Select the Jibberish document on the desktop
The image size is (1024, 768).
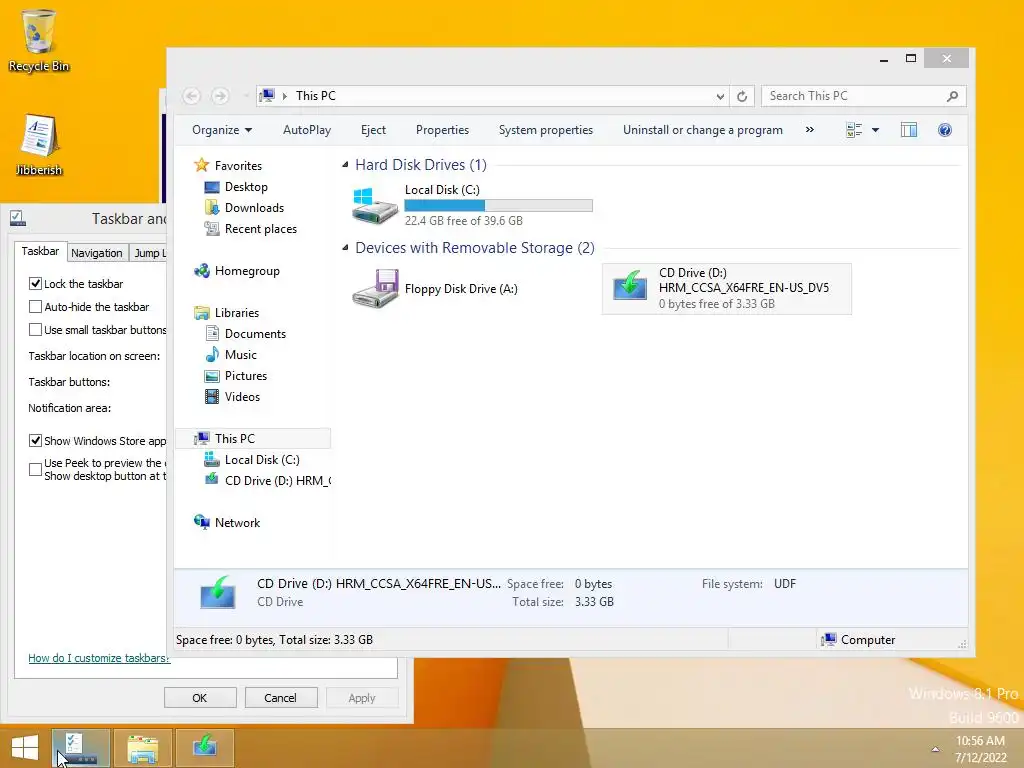[x=39, y=144]
